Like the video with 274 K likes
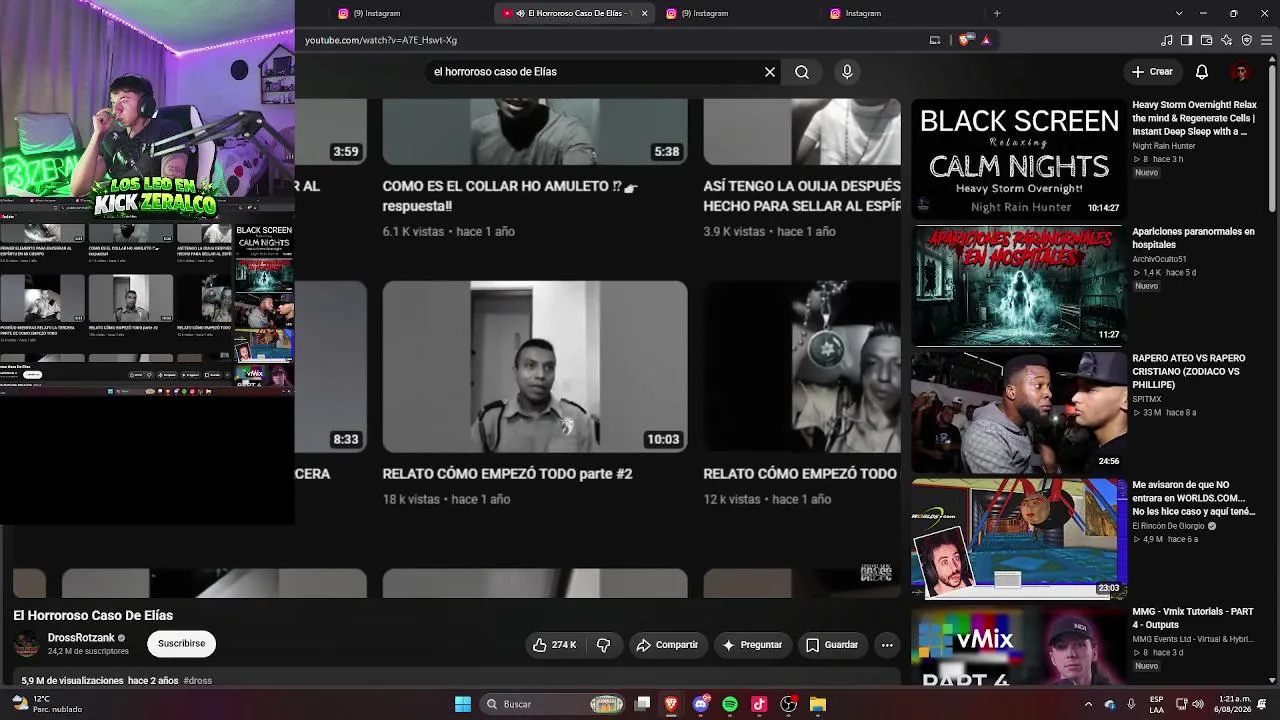 tap(555, 645)
